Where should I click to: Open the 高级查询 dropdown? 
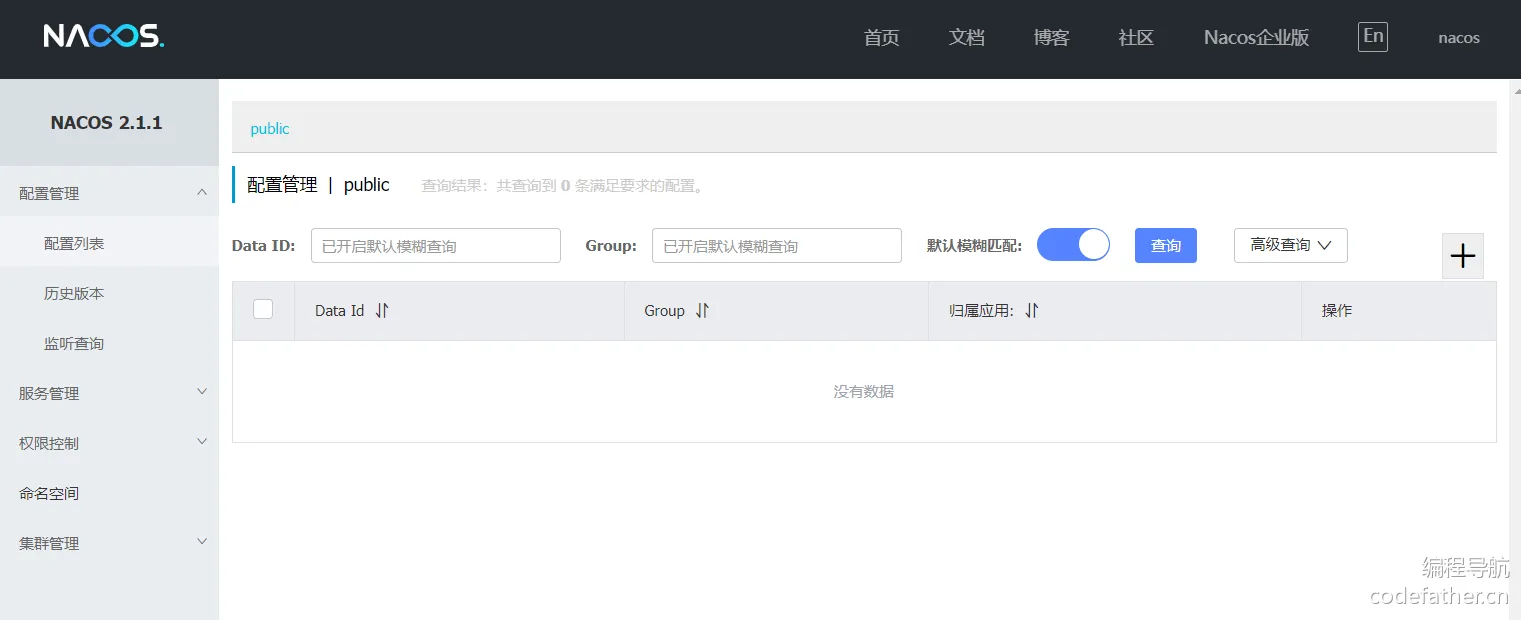point(1291,245)
